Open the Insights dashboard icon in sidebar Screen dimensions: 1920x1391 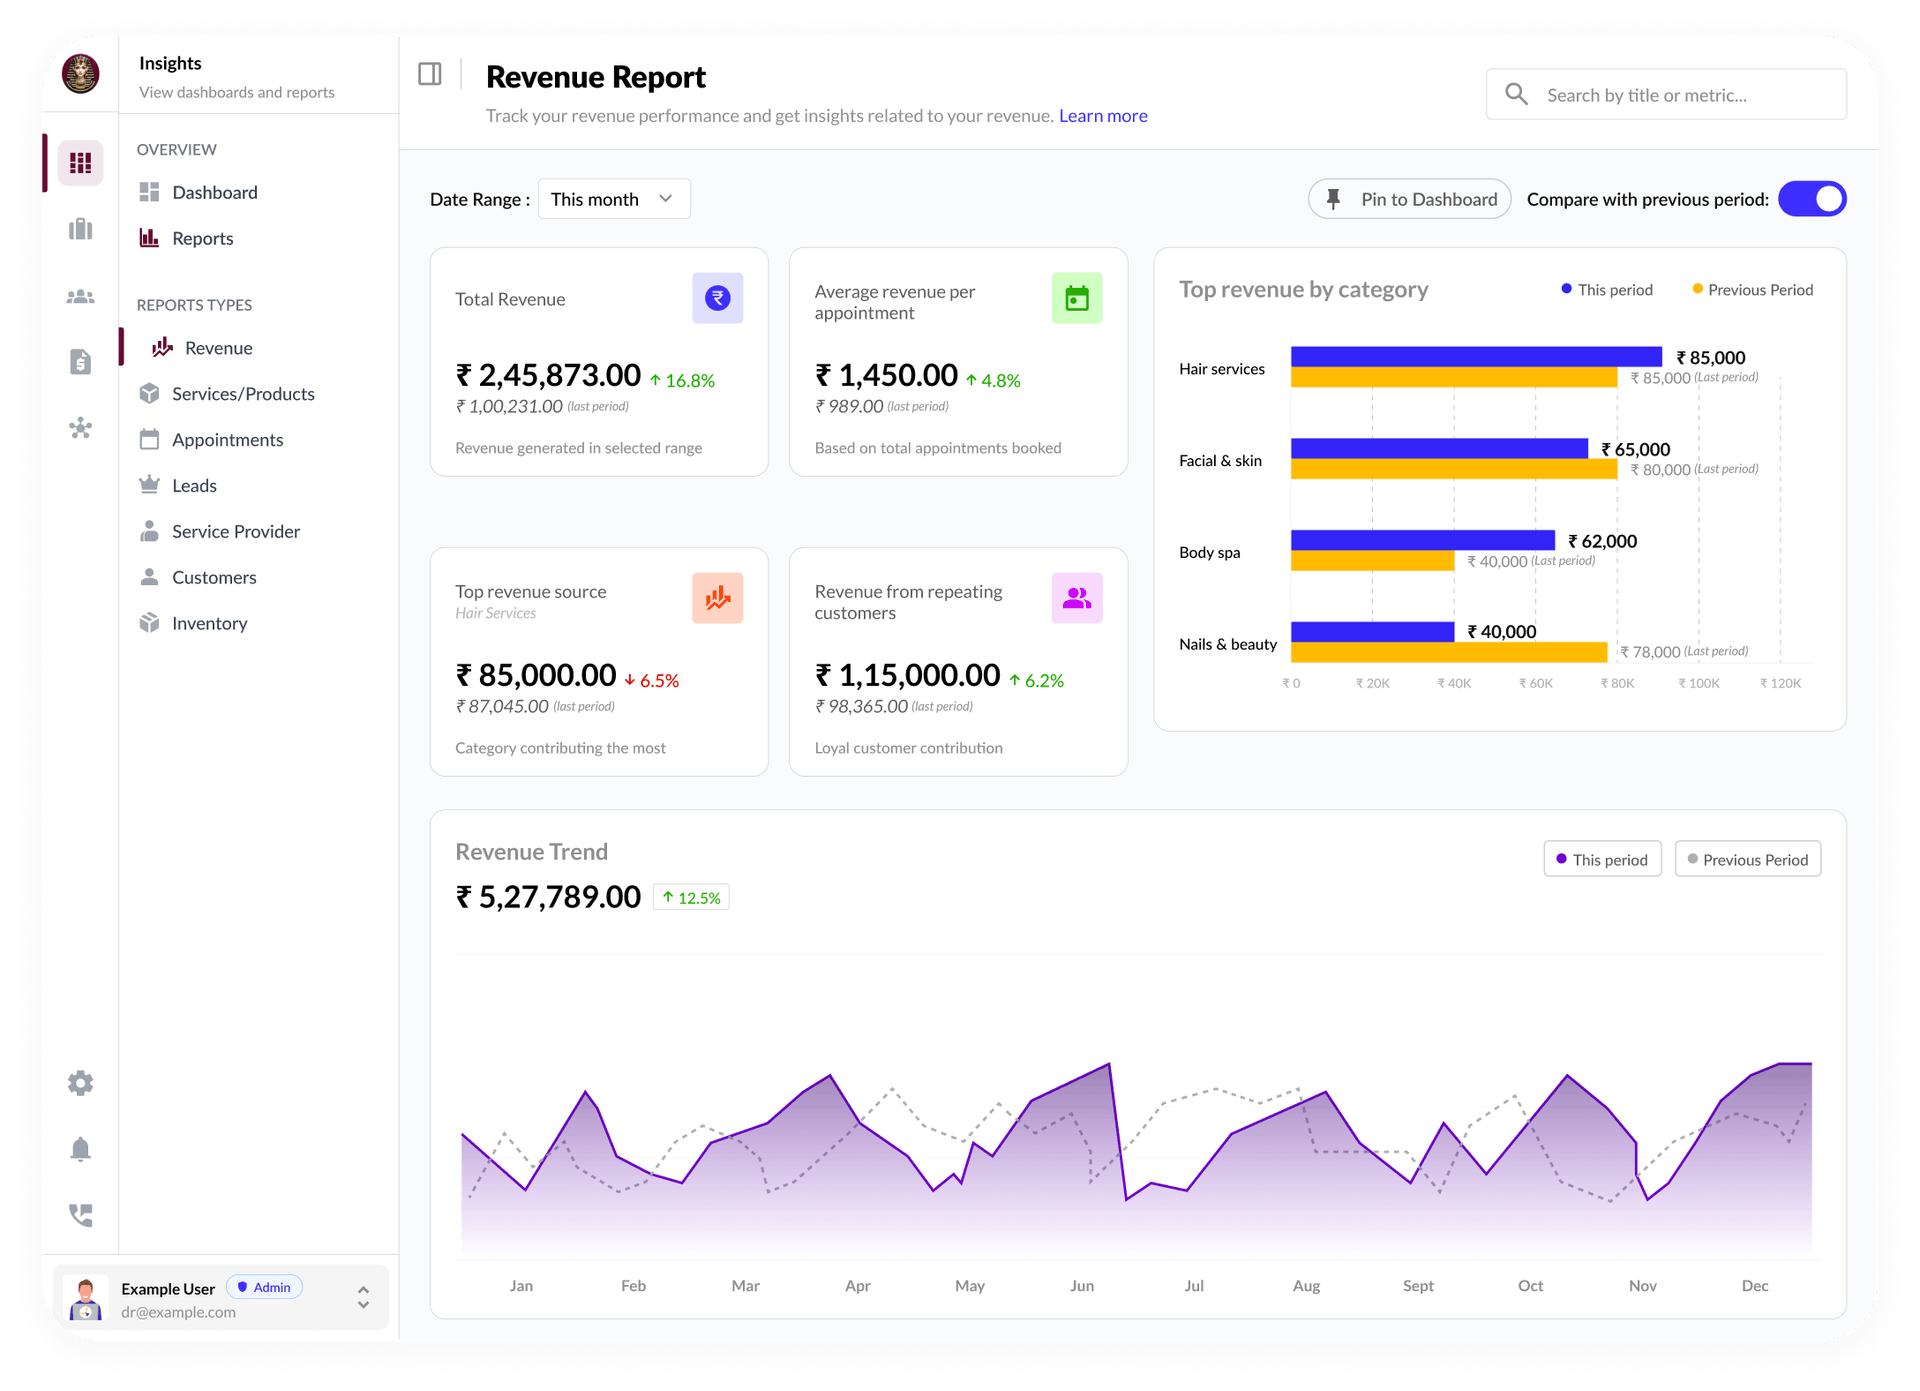tap(80, 162)
